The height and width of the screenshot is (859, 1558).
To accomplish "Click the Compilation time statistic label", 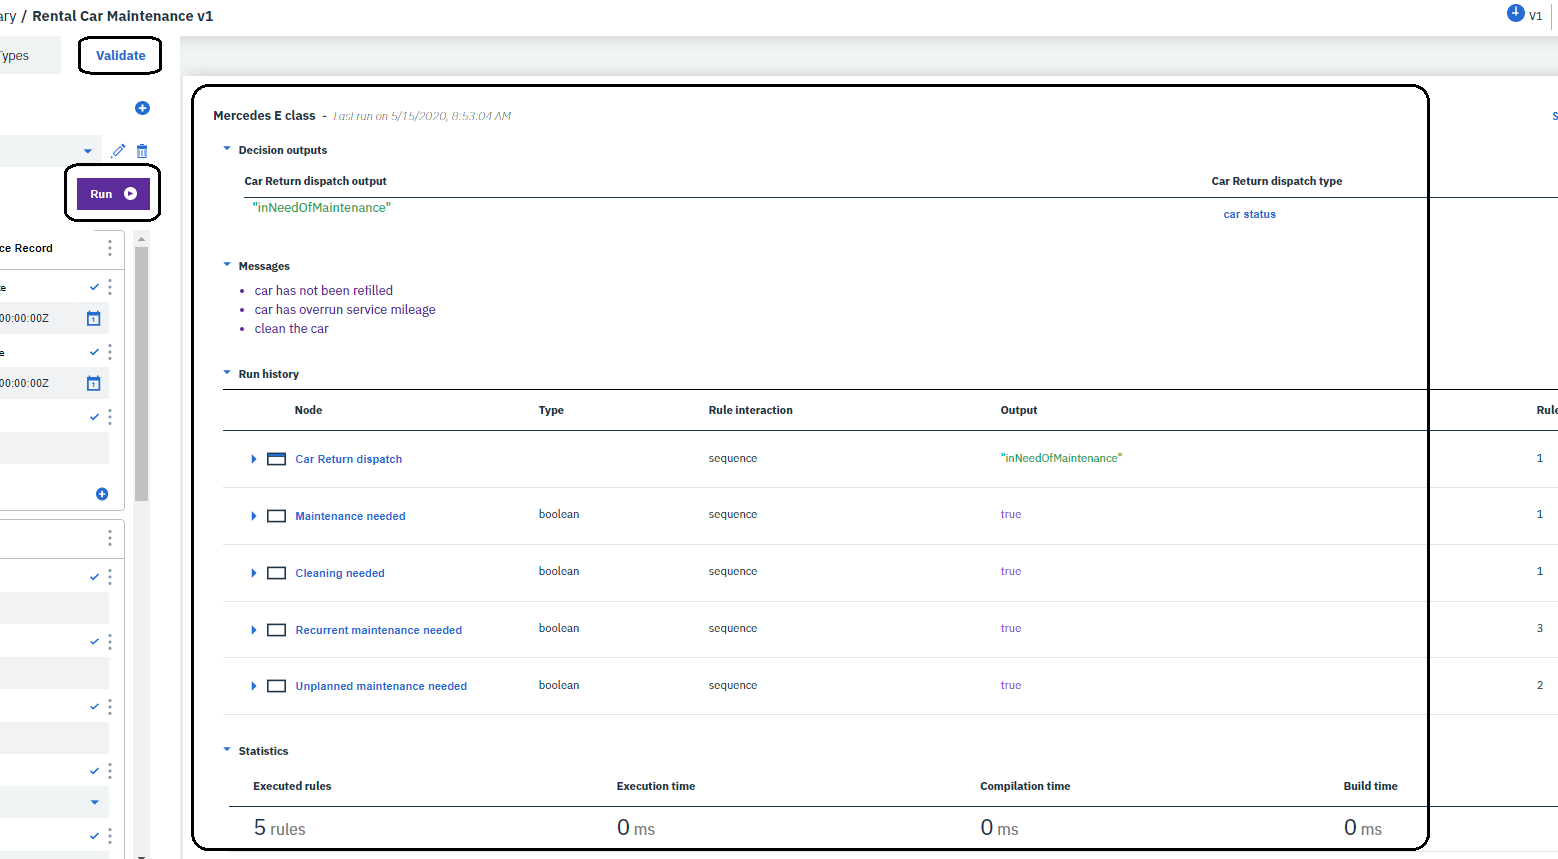I will click(x=1025, y=786).
